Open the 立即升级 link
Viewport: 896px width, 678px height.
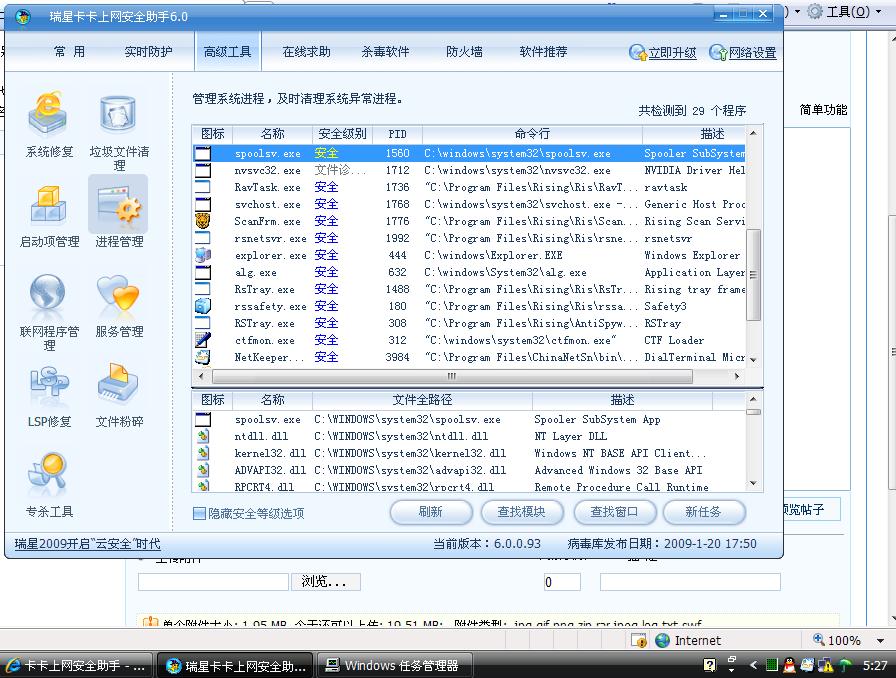coord(672,53)
